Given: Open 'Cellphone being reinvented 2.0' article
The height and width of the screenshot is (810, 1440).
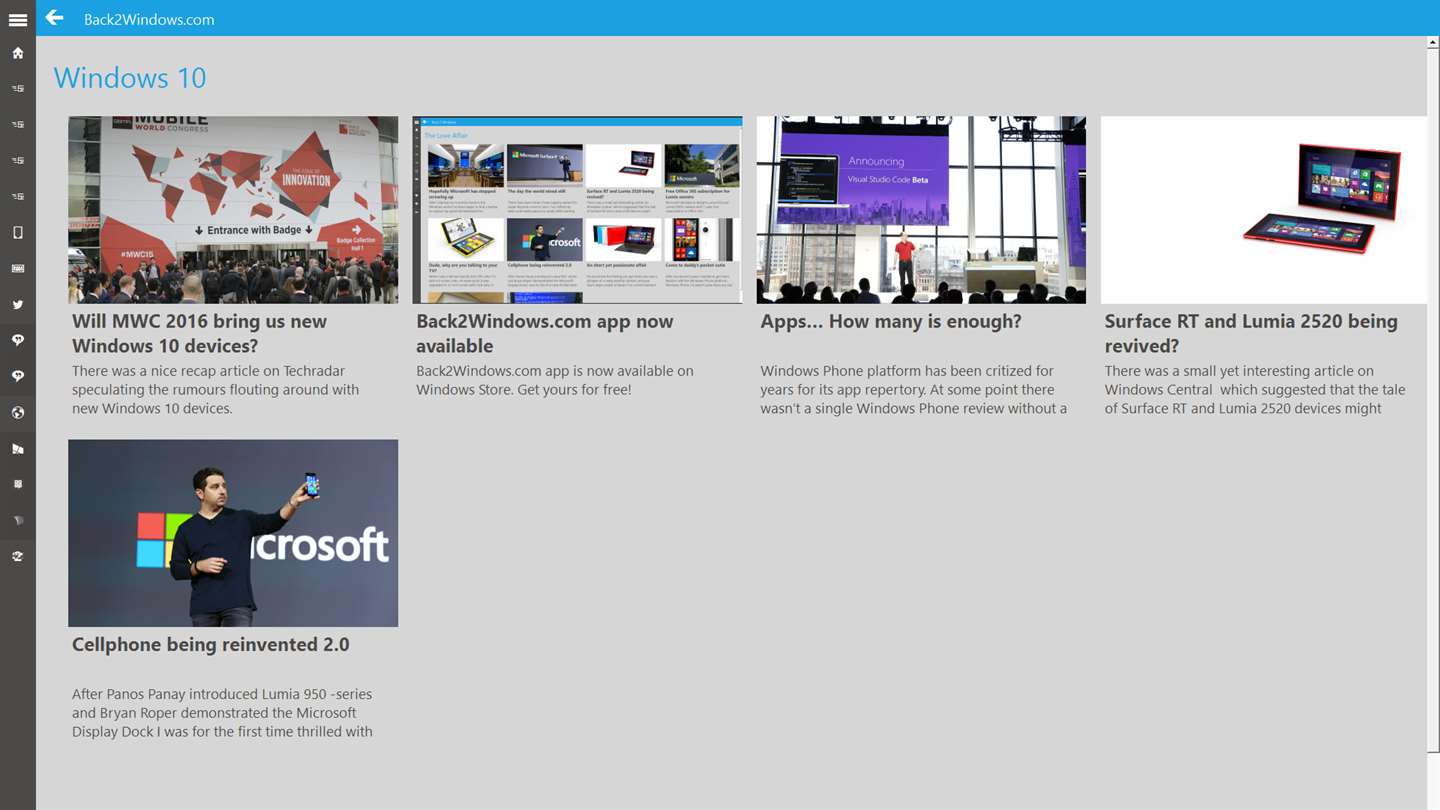Looking at the screenshot, I should (211, 645).
